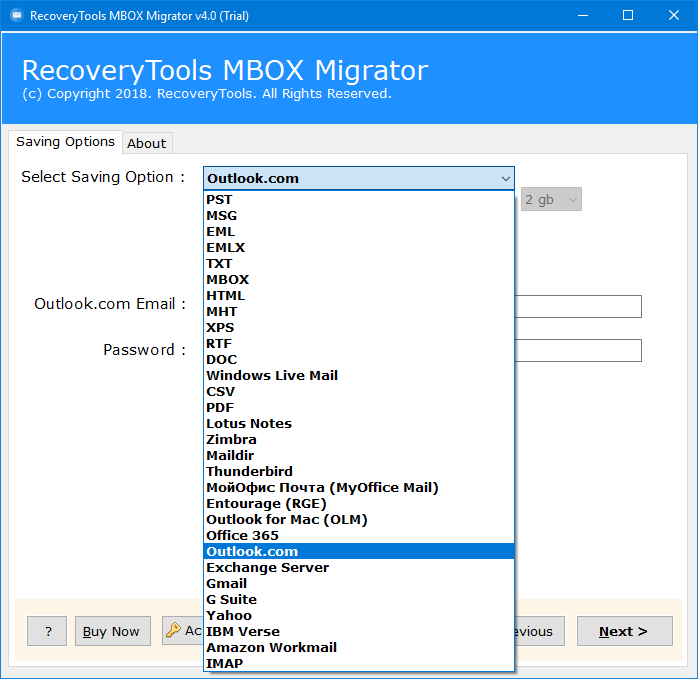This screenshot has height=679, width=698.
Task: Select highlighted Outlook.com list entry
Action: coord(359,551)
